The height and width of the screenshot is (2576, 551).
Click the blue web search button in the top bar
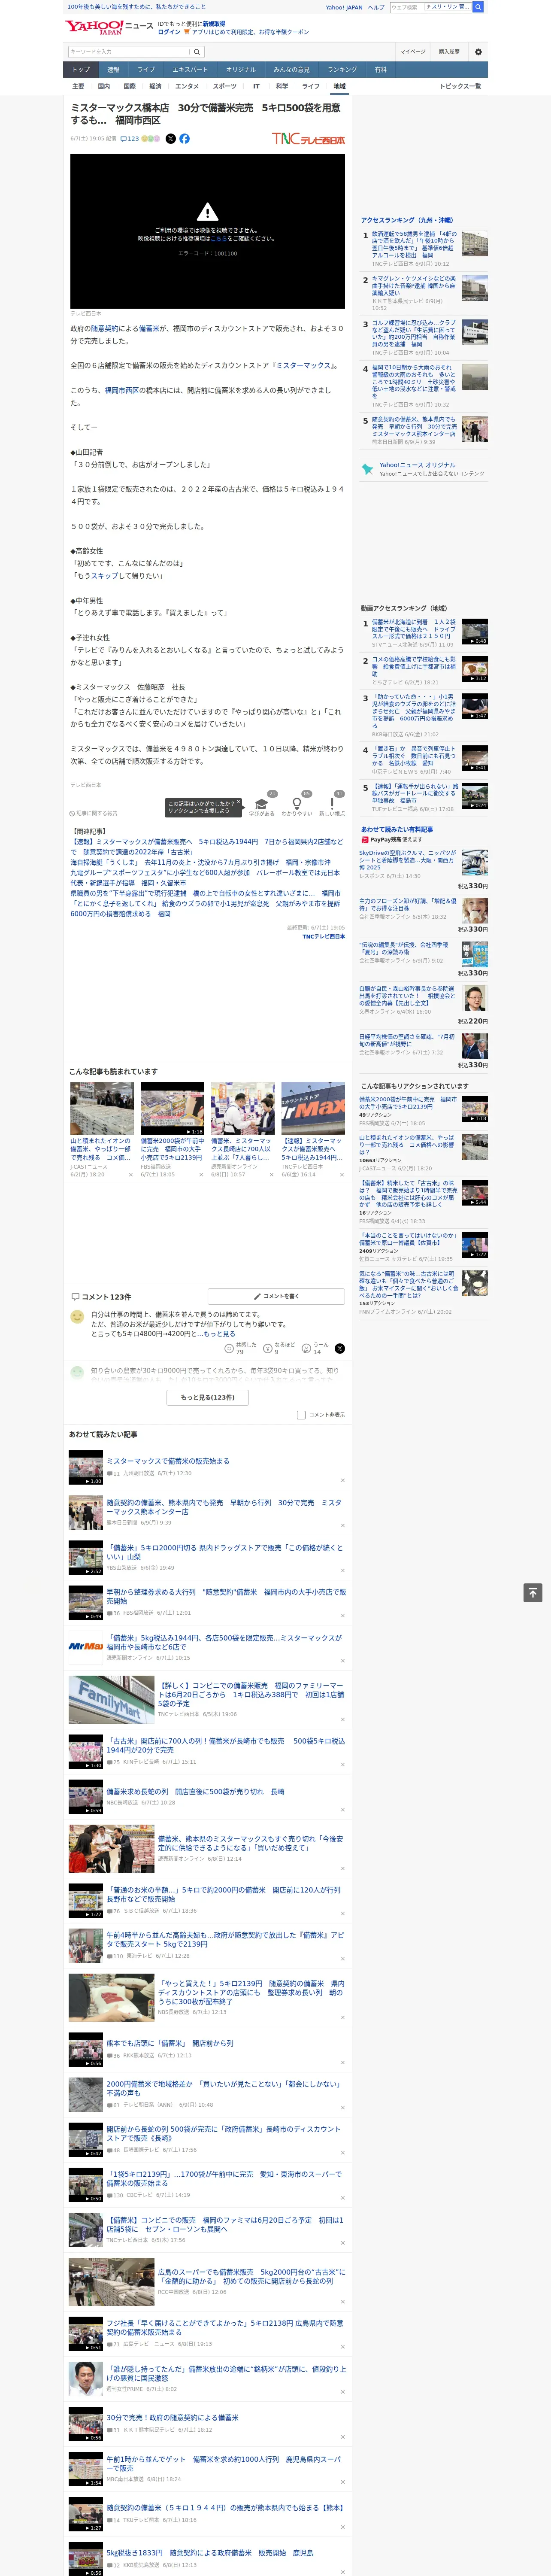(478, 7)
